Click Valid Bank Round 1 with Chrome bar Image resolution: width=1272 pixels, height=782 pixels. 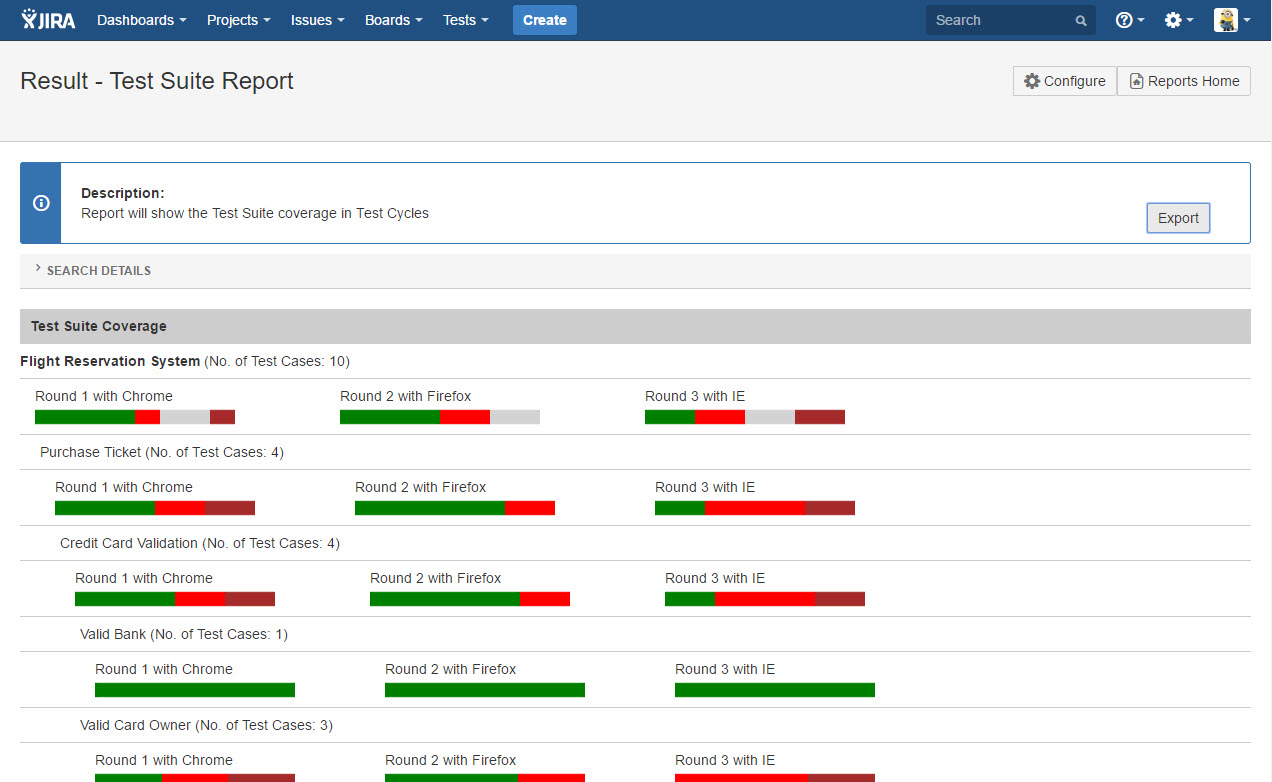tap(195, 690)
